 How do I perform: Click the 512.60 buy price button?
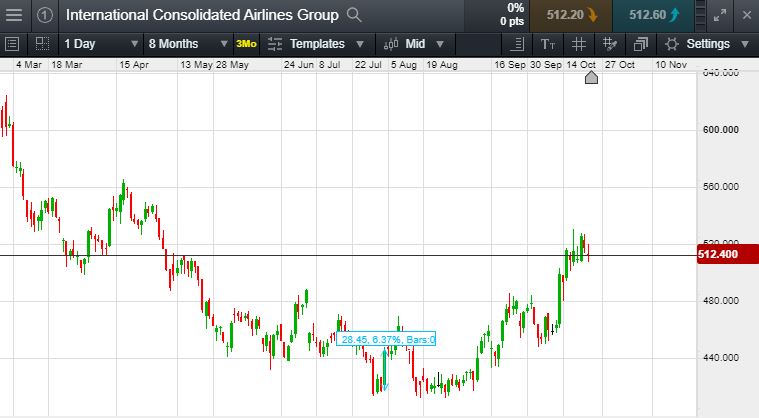653,15
